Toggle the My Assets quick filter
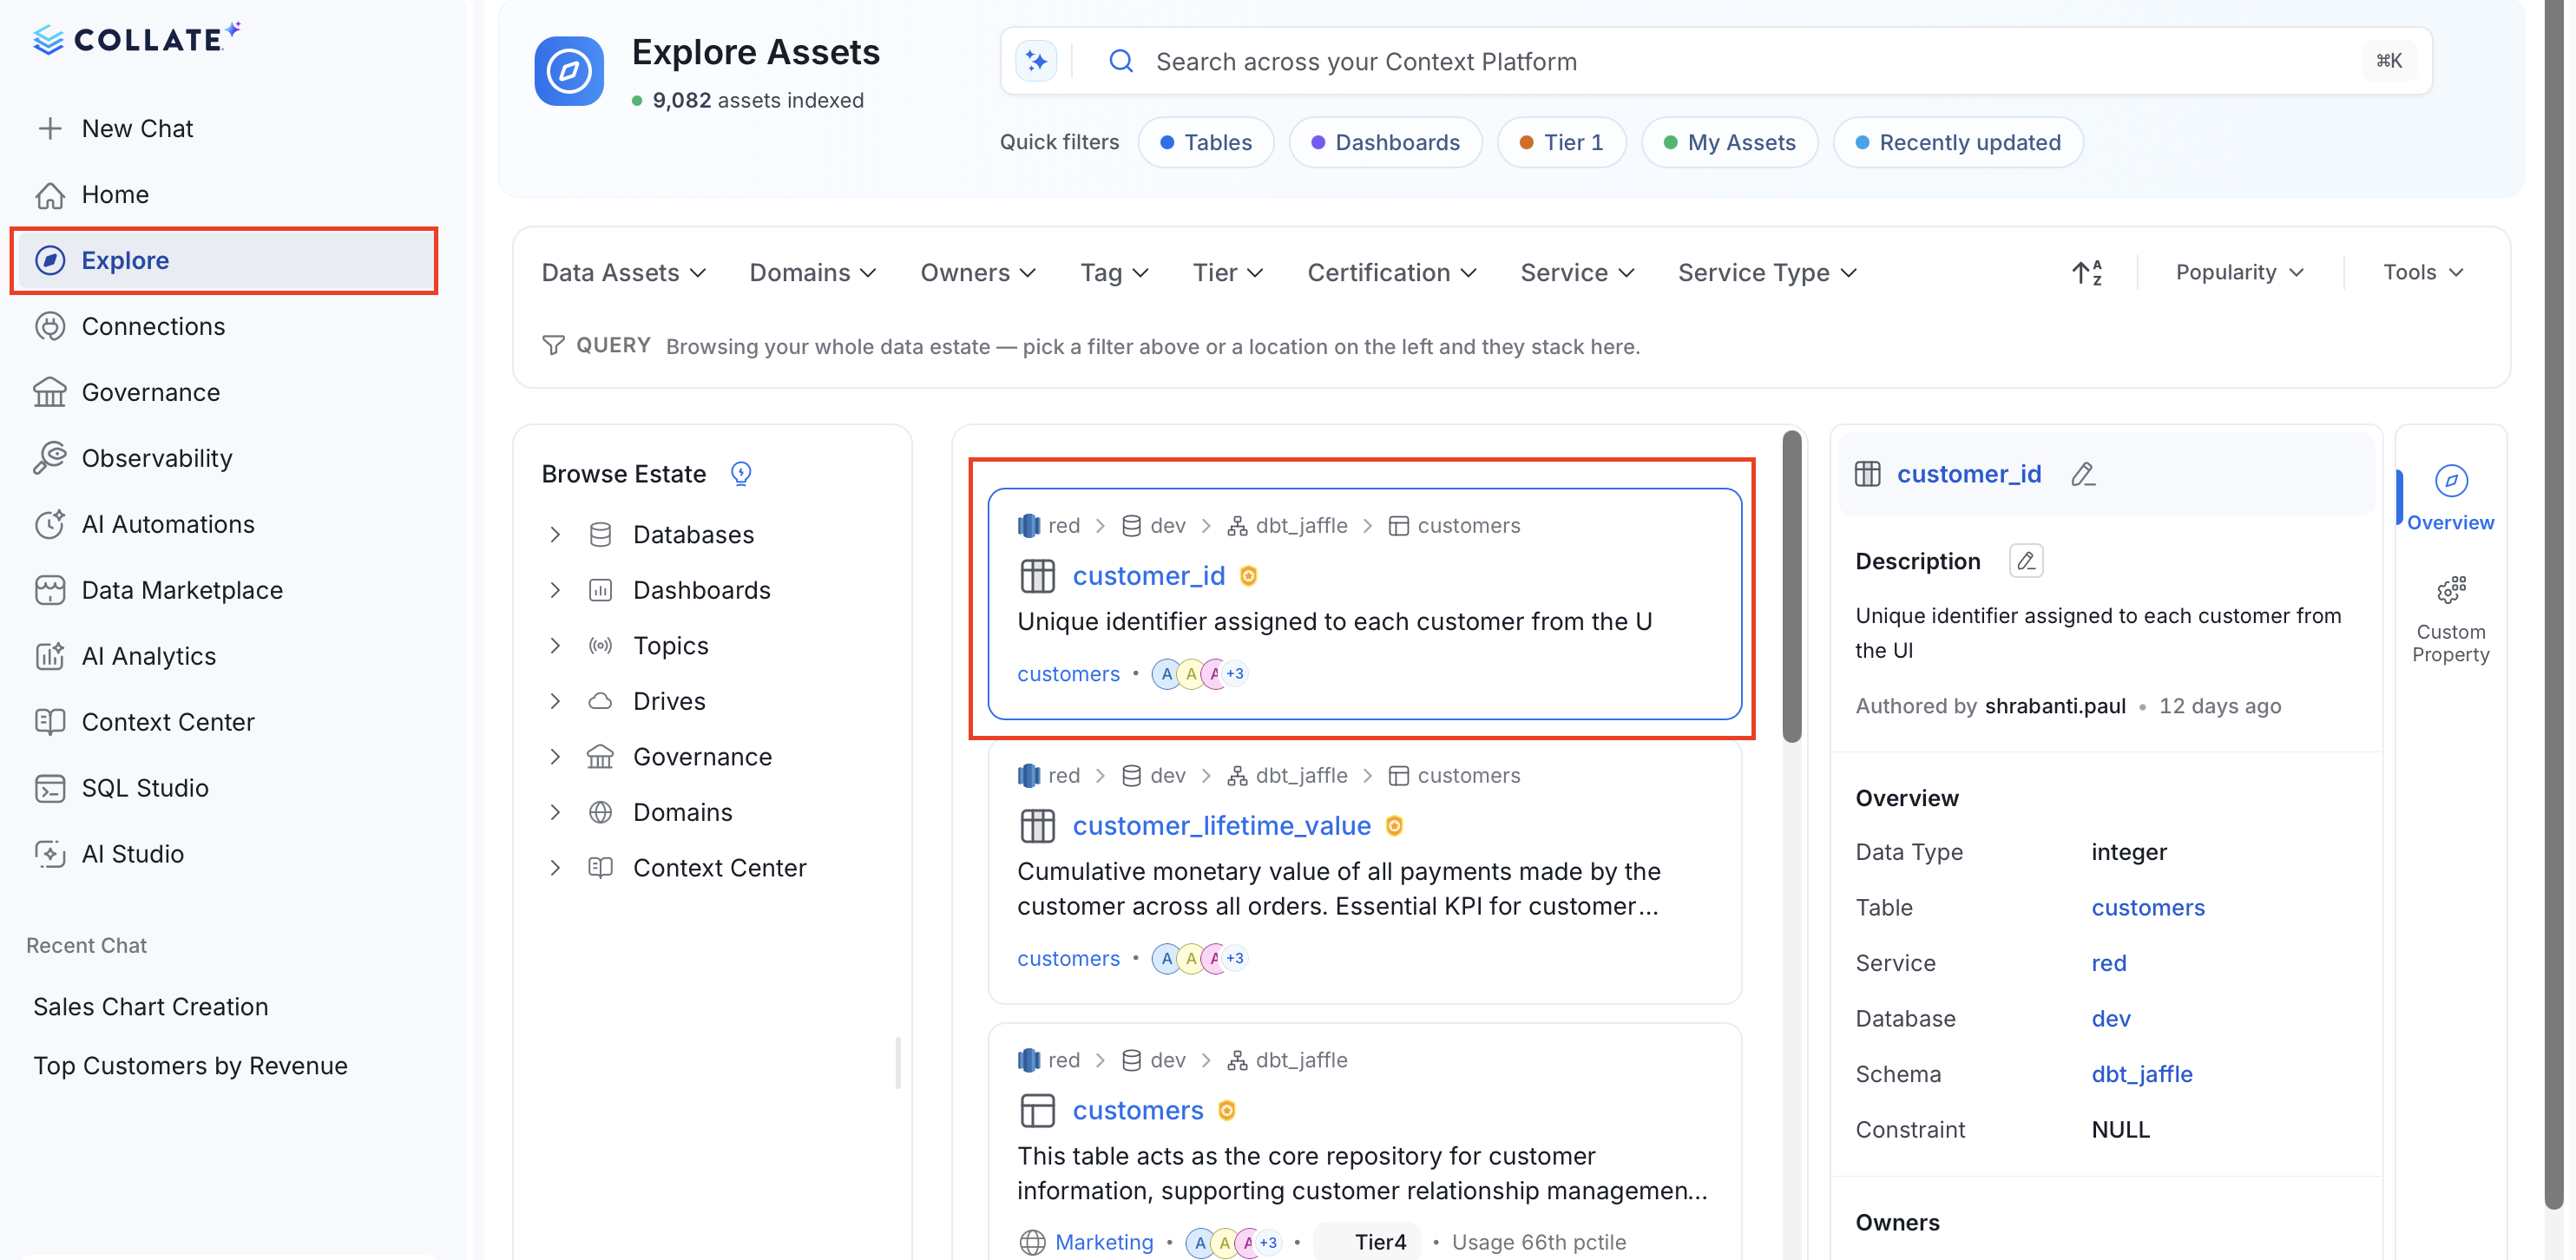 [1729, 142]
